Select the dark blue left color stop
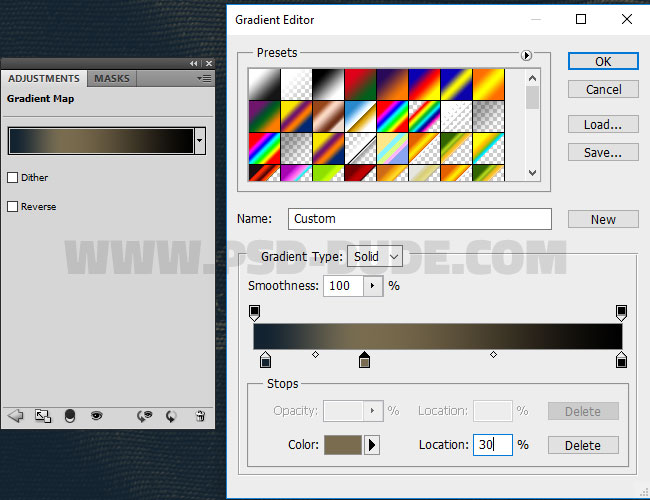The width and height of the screenshot is (650, 500). pyautogui.click(x=265, y=360)
